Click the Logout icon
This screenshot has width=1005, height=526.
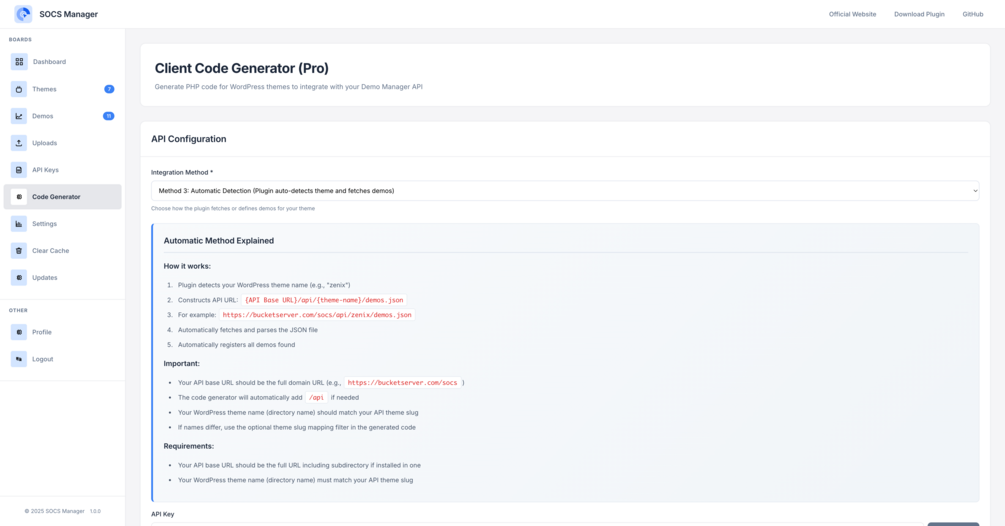pos(19,359)
